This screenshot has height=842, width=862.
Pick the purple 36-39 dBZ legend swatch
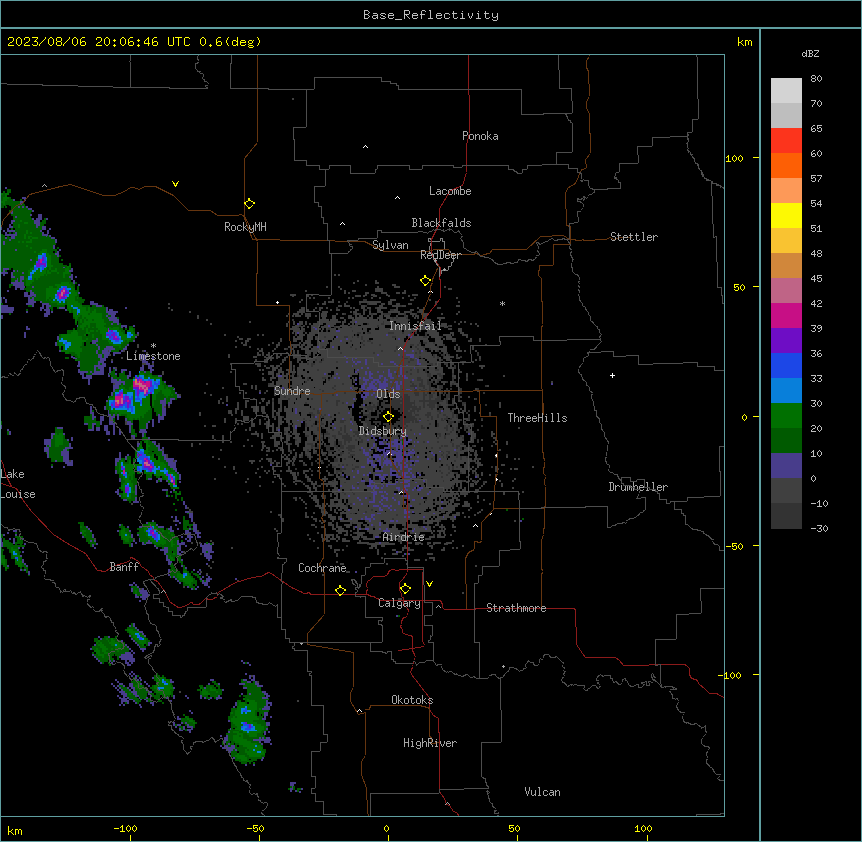(786, 341)
